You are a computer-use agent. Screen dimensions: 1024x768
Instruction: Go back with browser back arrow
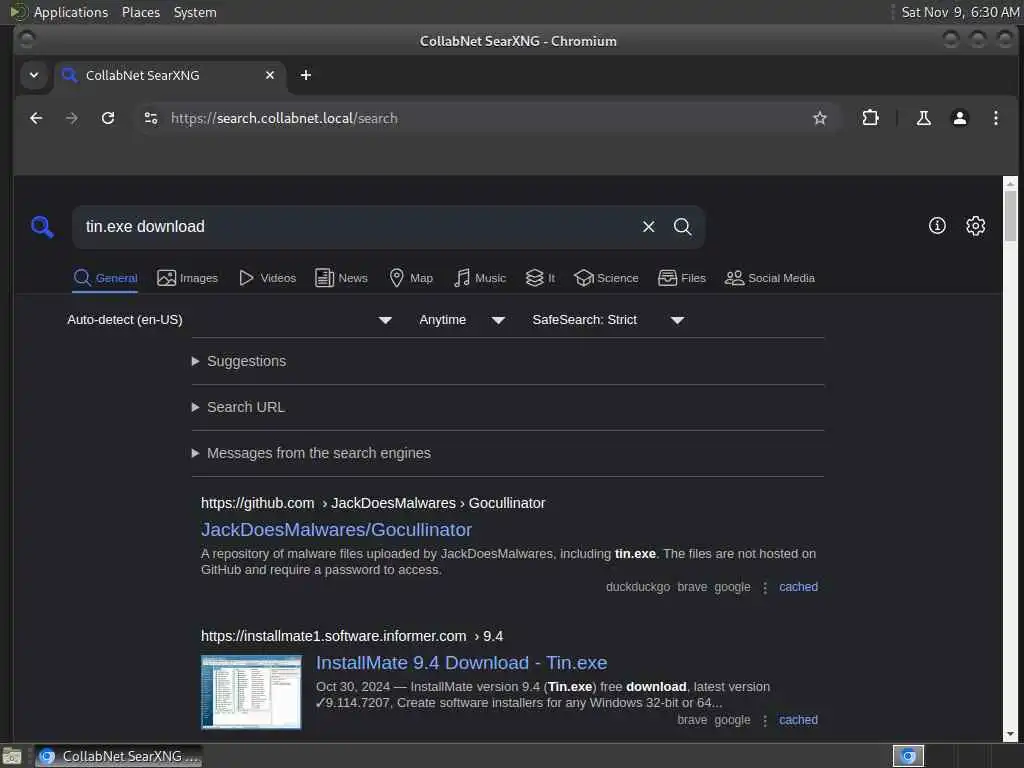point(37,118)
